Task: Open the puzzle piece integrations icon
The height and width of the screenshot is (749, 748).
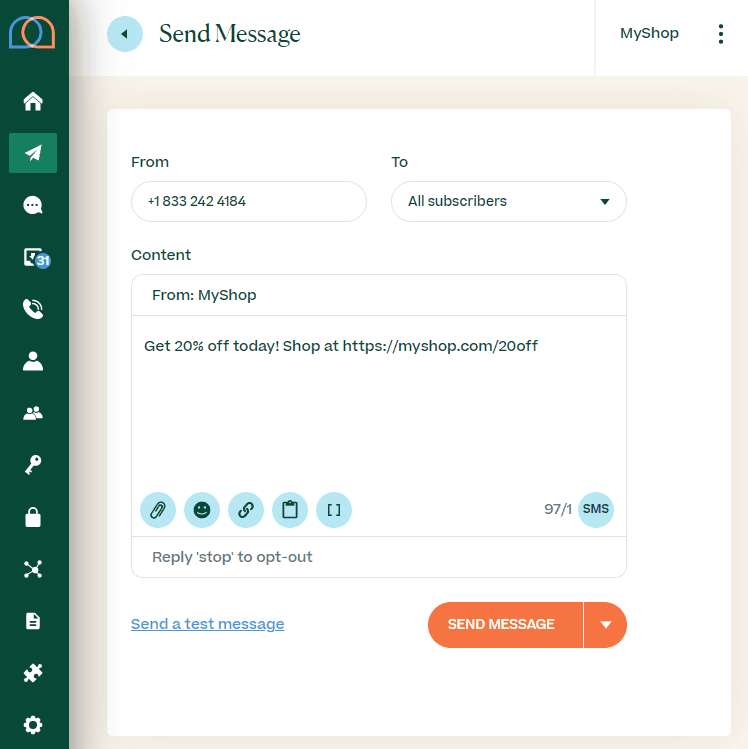Action: pyautogui.click(x=33, y=673)
